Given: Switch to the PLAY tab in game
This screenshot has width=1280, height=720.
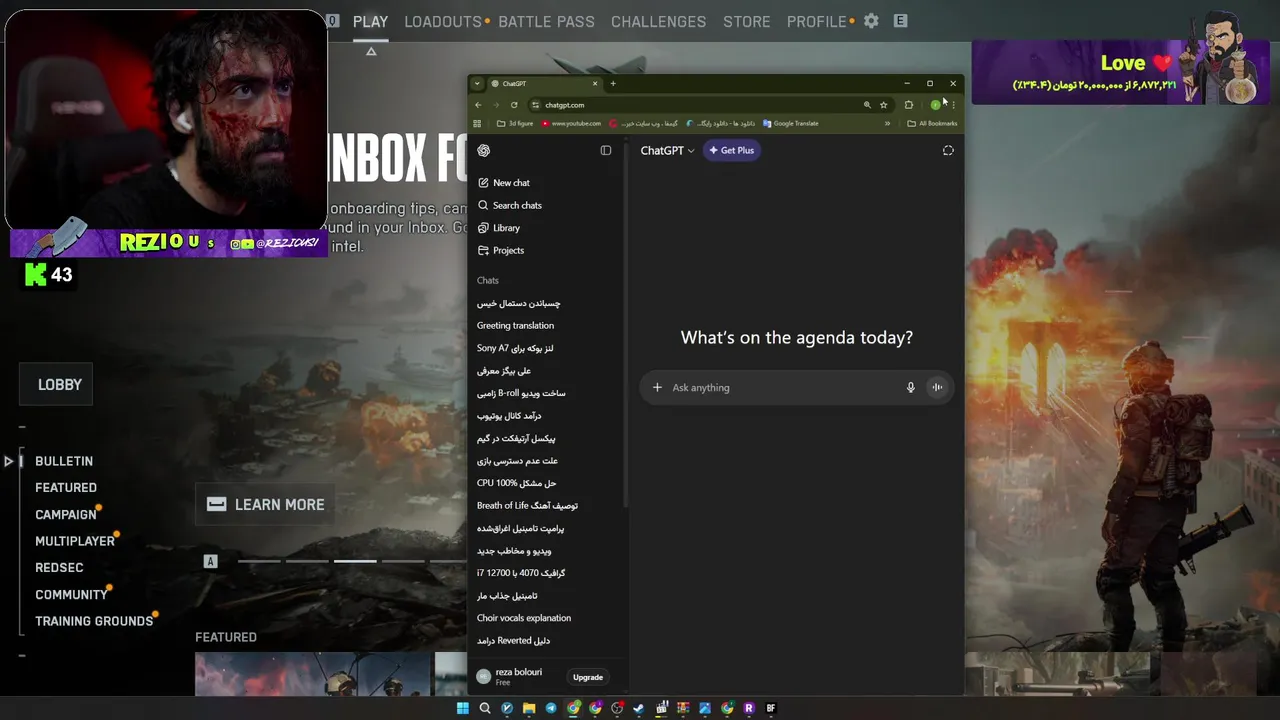Looking at the screenshot, I should [370, 21].
